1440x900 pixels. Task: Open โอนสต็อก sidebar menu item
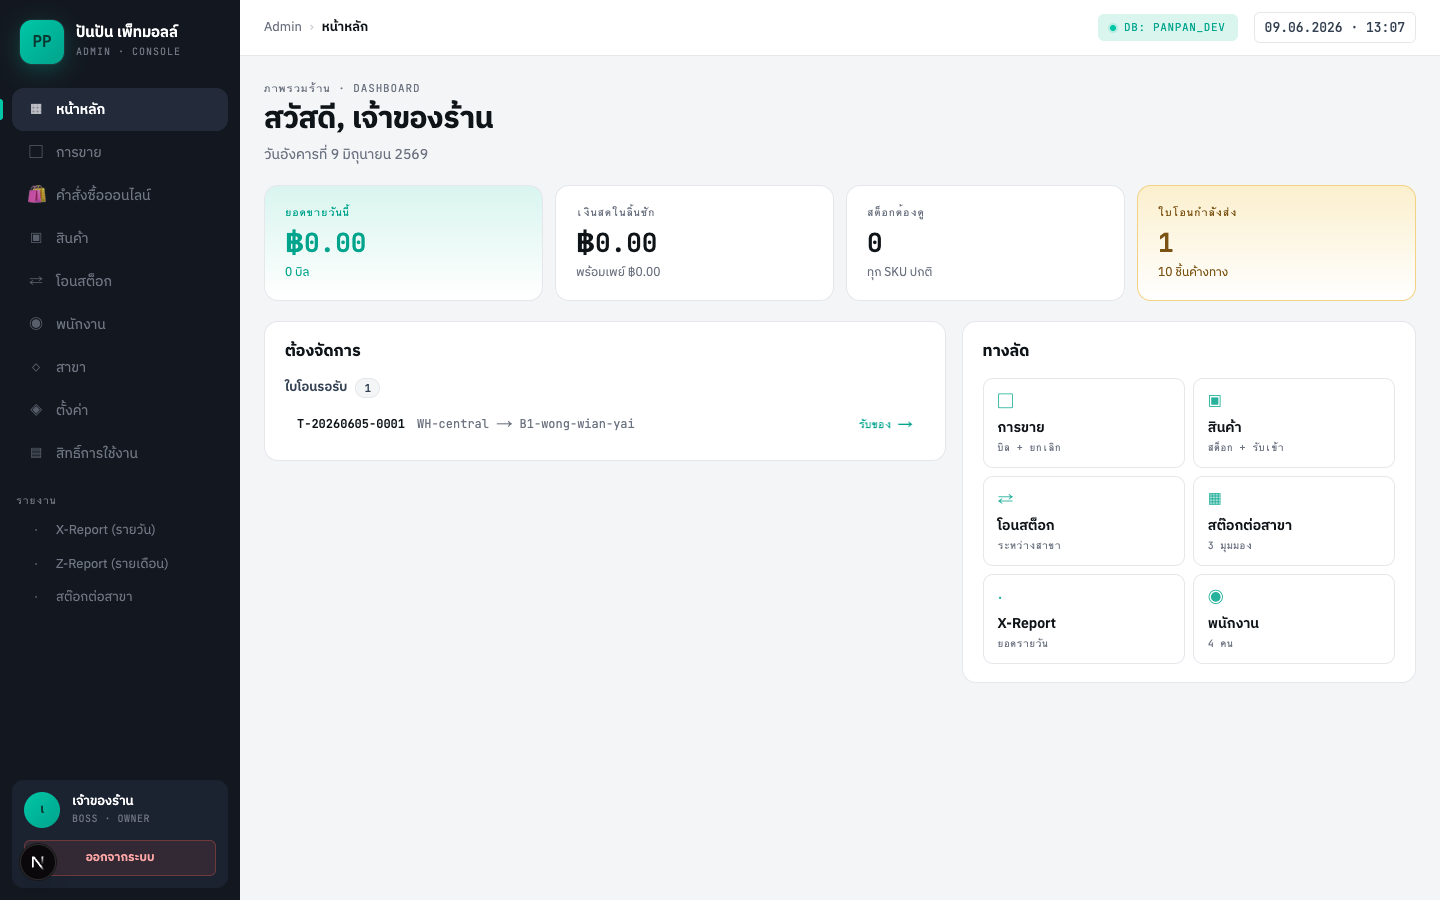click(120, 281)
